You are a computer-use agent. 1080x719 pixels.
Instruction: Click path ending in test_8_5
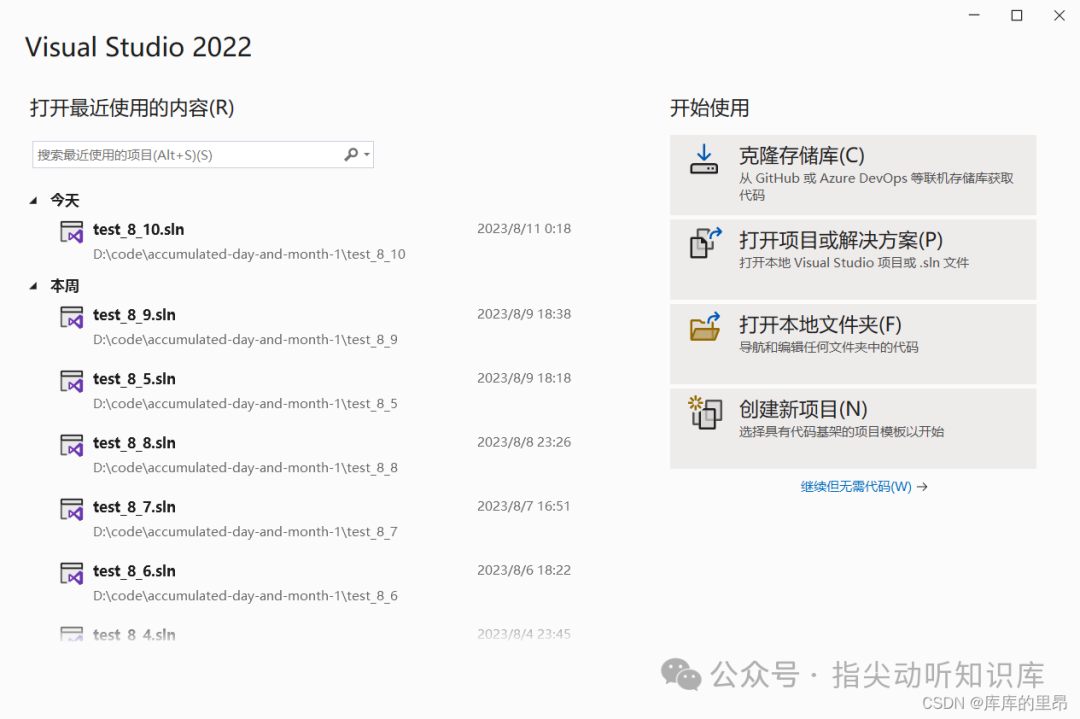point(245,404)
